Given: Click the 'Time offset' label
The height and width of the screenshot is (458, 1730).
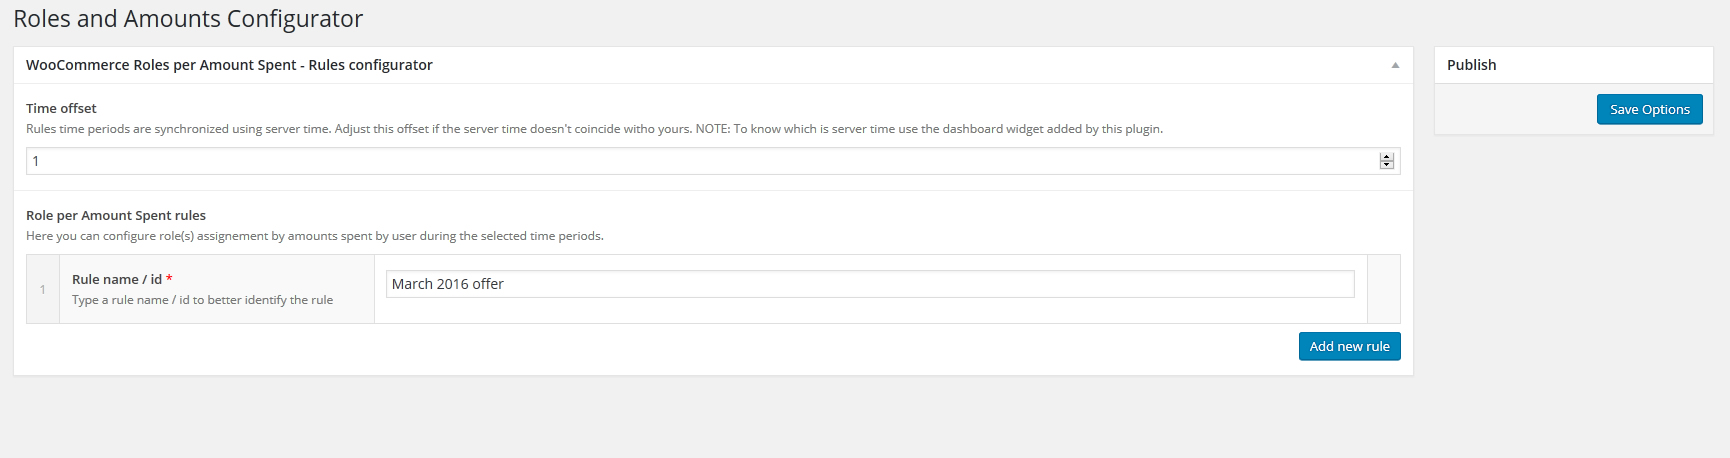Looking at the screenshot, I should [61, 108].
